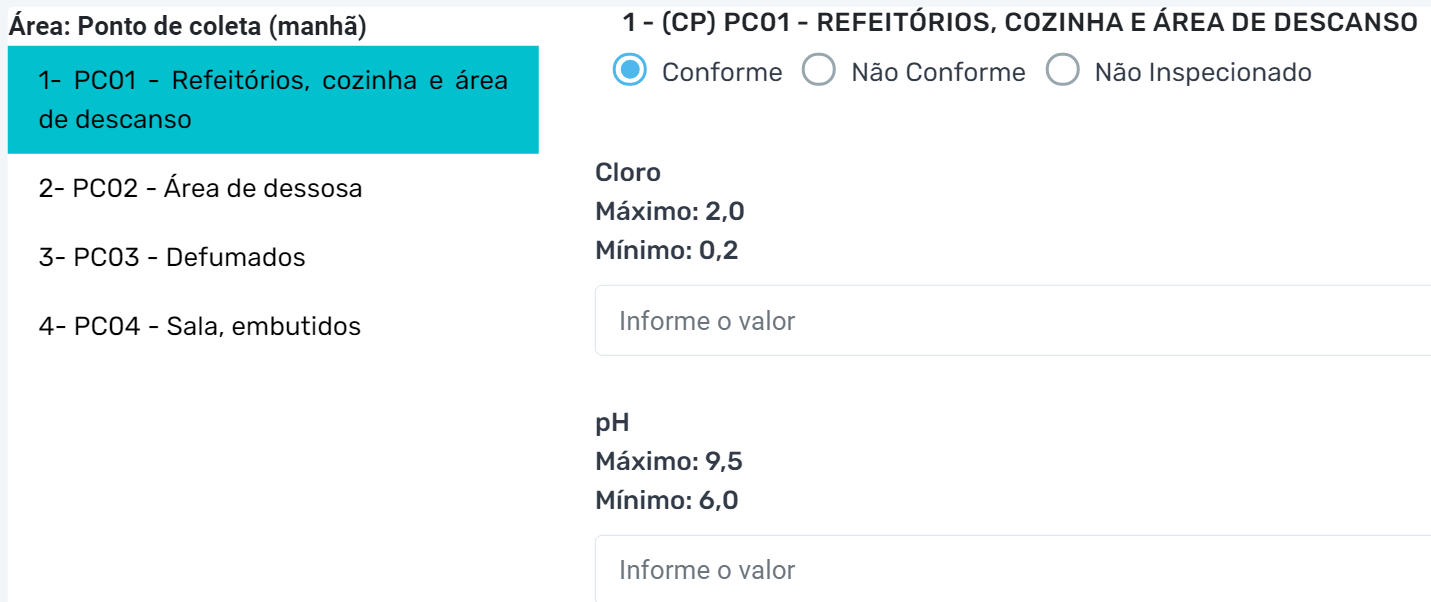Choose the Não Inspecionado radio circle

click(x=1062, y=71)
